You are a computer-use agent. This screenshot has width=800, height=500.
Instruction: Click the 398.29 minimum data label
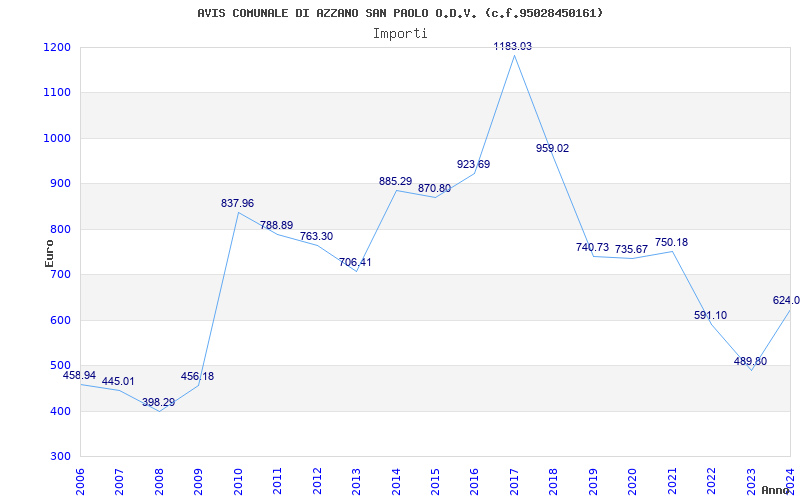159,403
